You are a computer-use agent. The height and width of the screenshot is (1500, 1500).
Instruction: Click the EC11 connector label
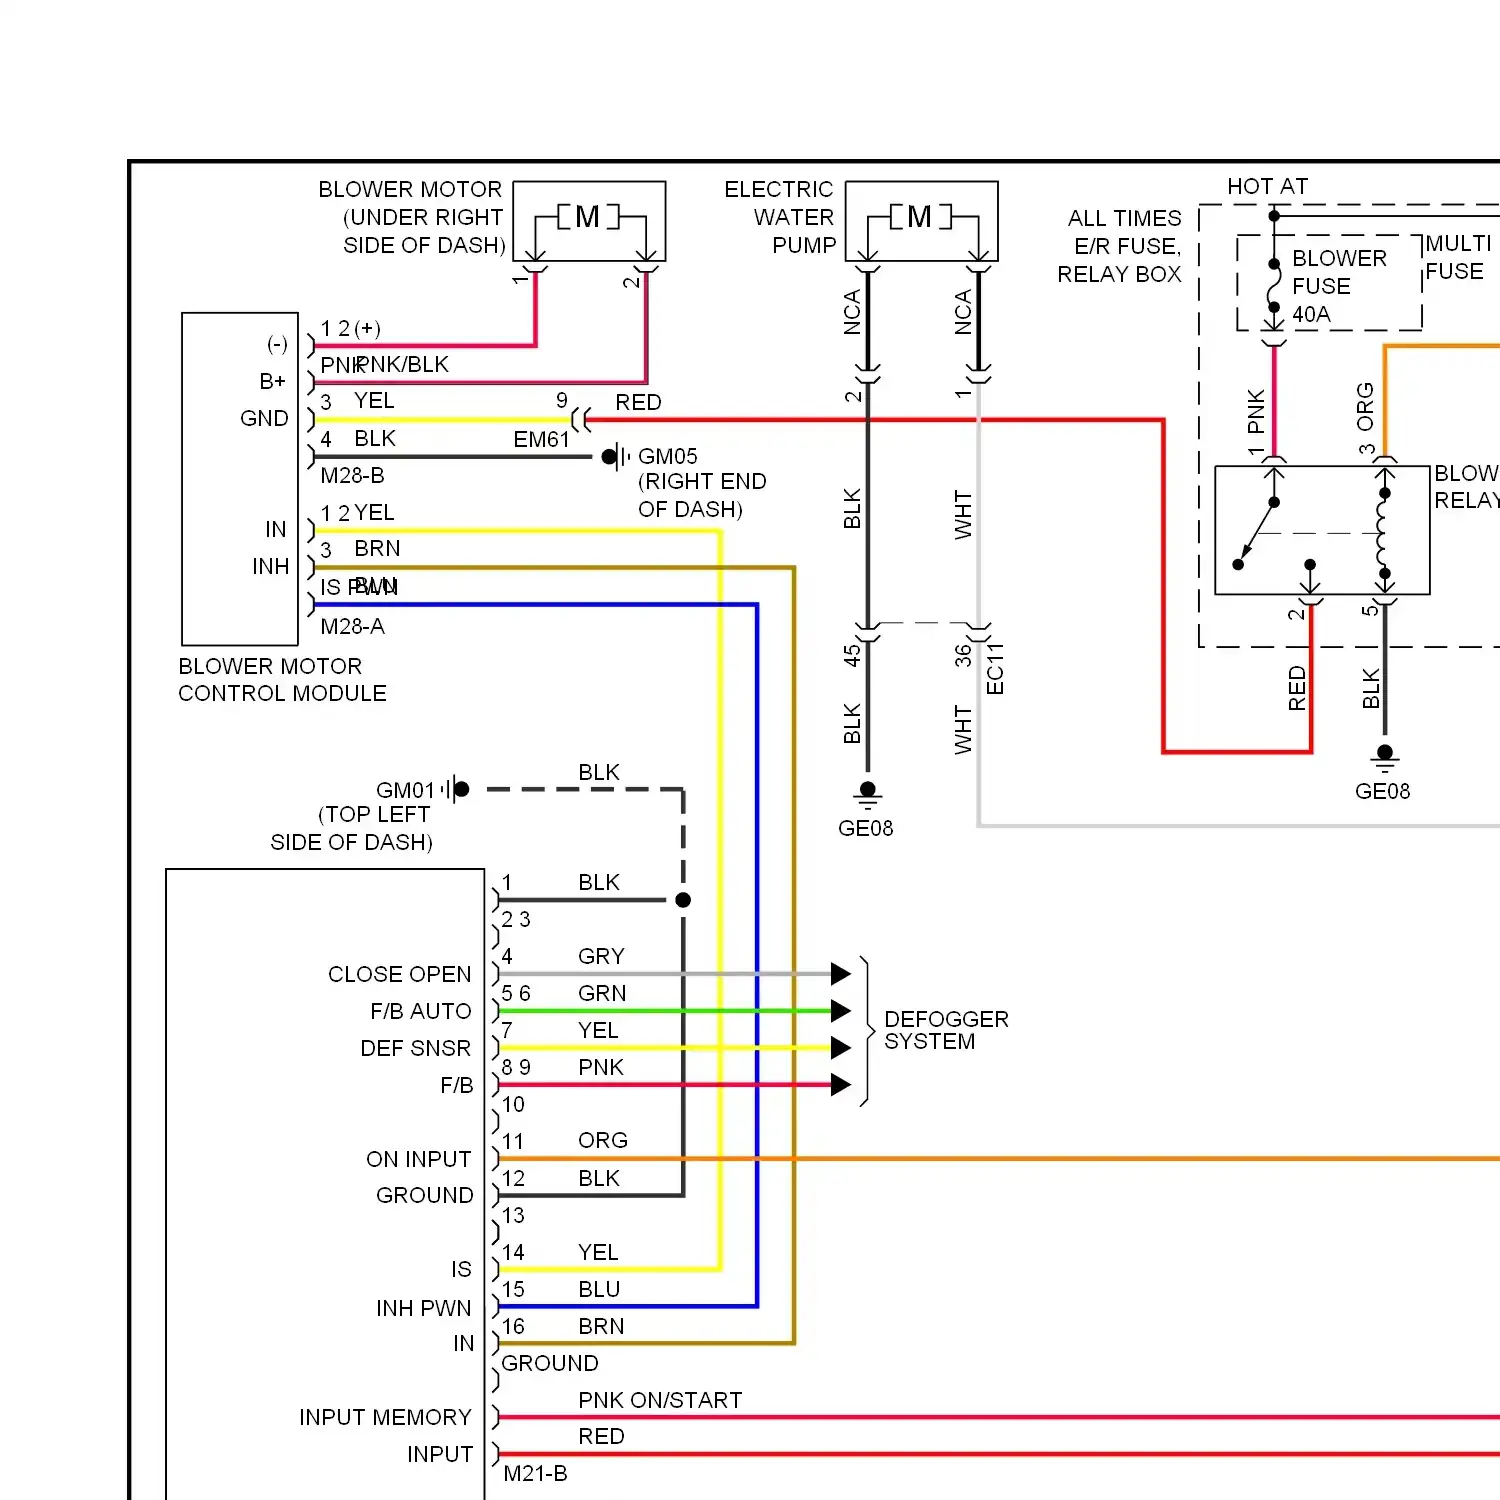[995, 668]
